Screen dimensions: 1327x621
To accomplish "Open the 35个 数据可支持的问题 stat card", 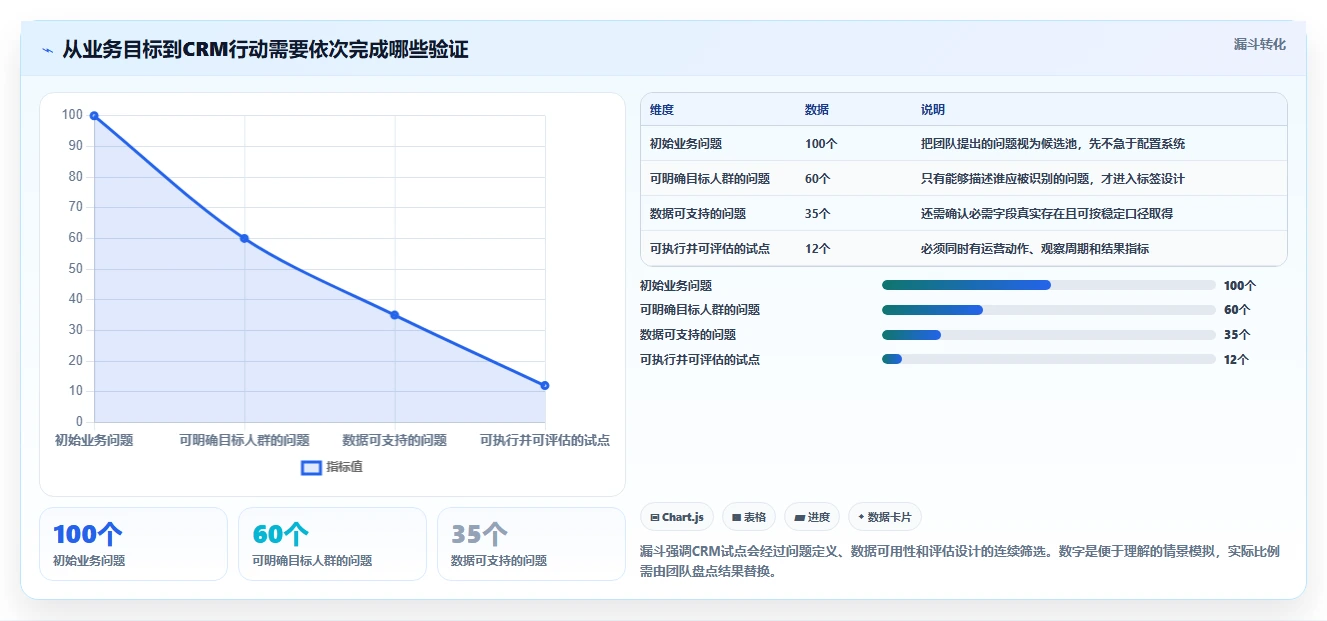I will point(531,544).
